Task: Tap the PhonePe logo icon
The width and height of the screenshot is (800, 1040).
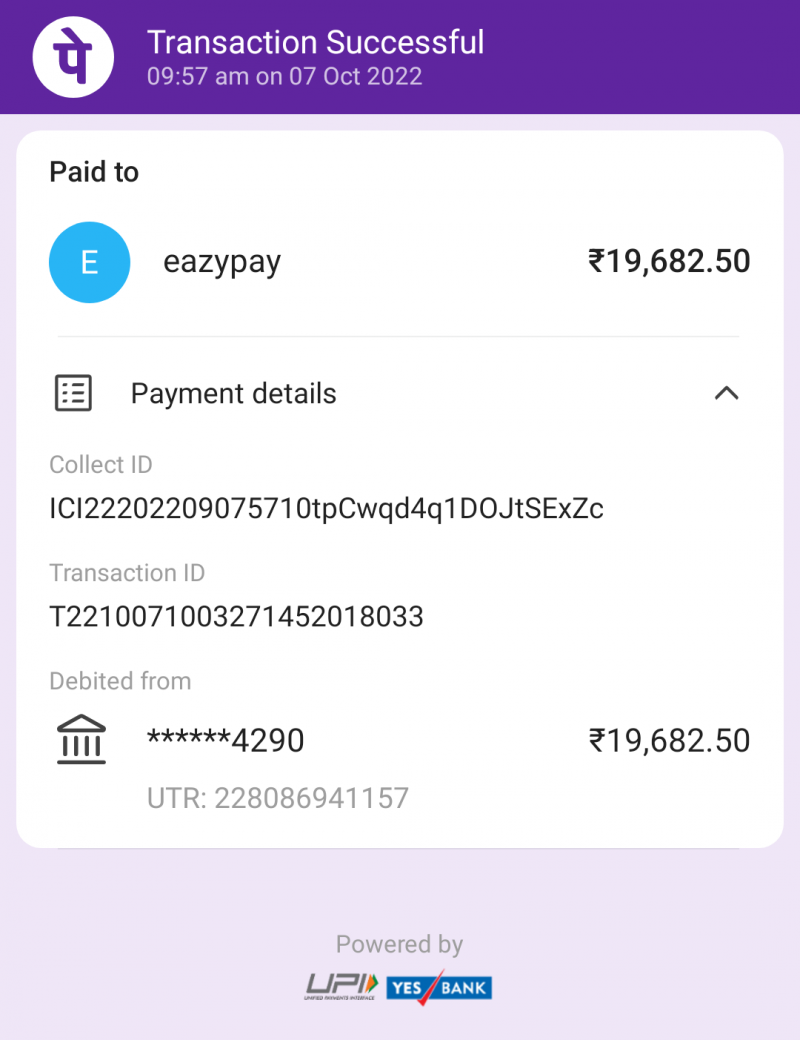Action: click(x=74, y=57)
